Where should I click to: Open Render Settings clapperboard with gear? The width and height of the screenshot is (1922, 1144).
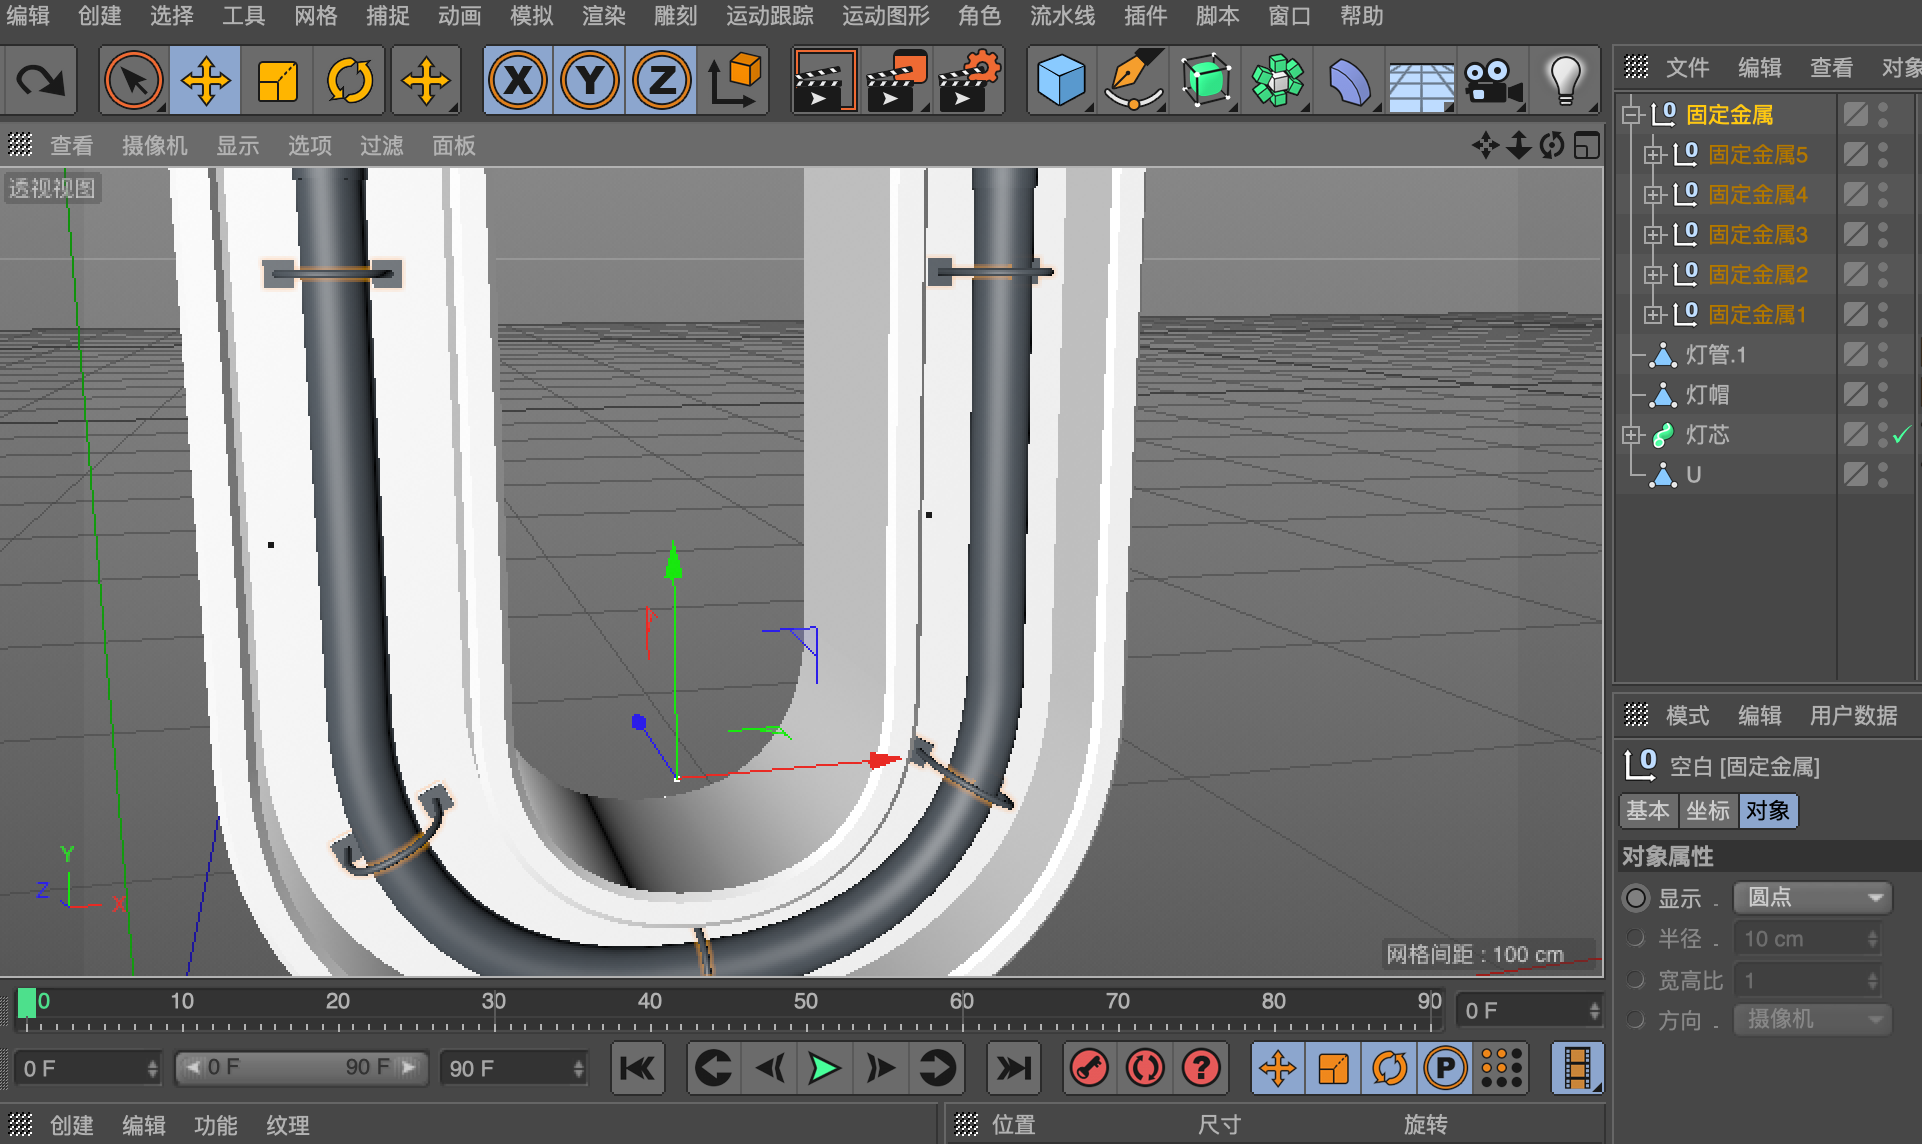click(x=969, y=80)
